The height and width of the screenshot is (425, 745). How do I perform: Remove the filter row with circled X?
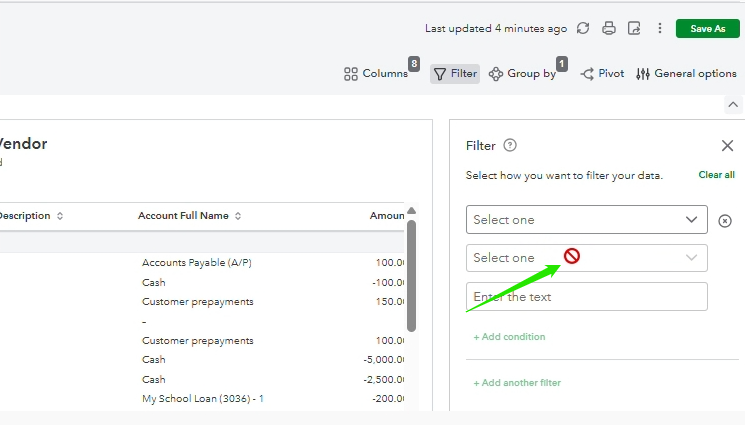[725, 221]
